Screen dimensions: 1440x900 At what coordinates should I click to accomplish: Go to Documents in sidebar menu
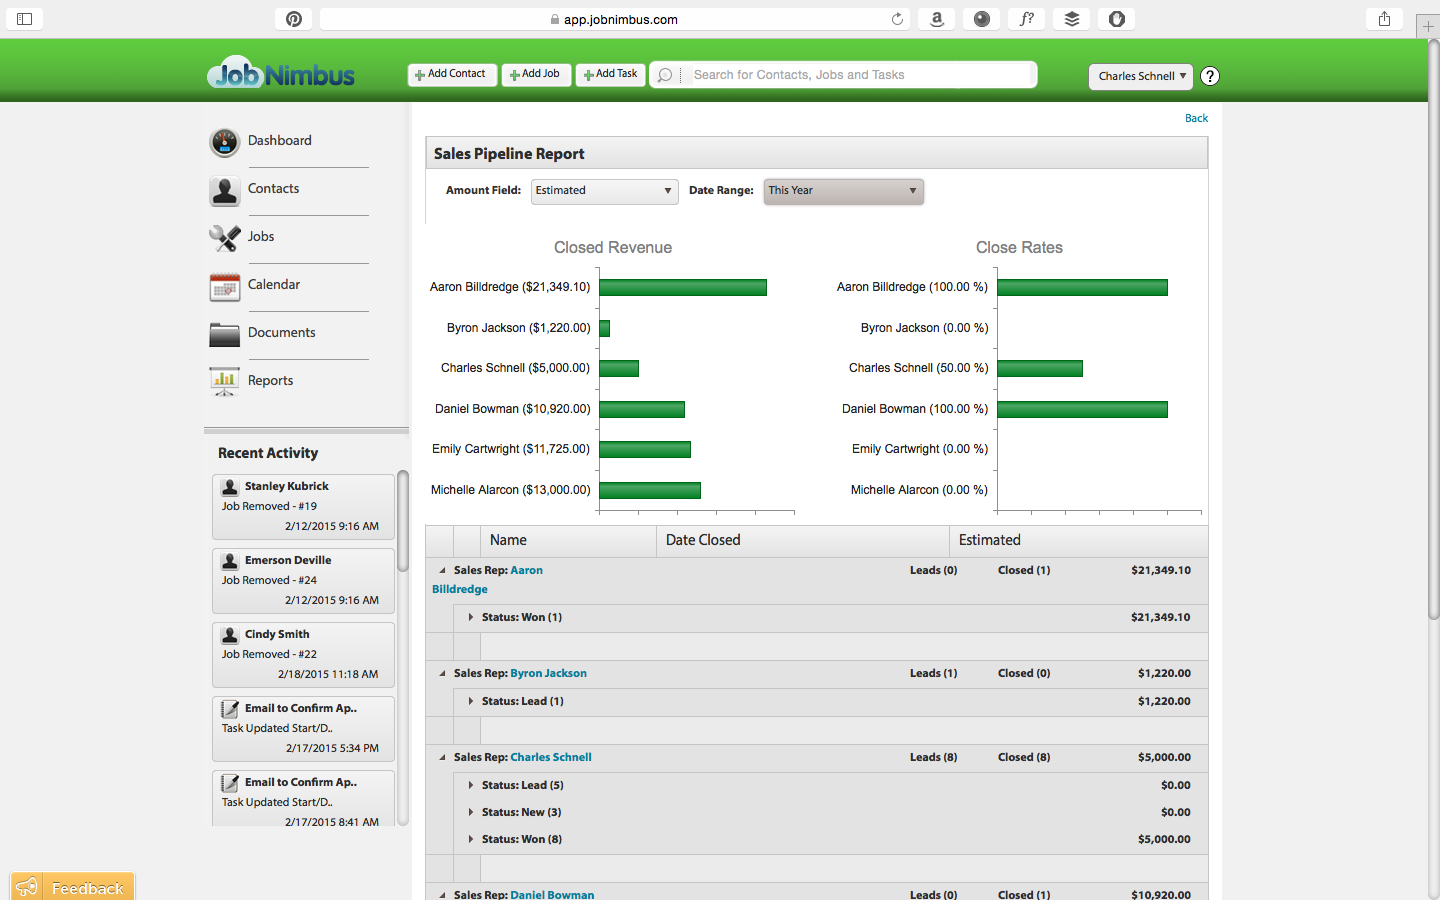[282, 333]
